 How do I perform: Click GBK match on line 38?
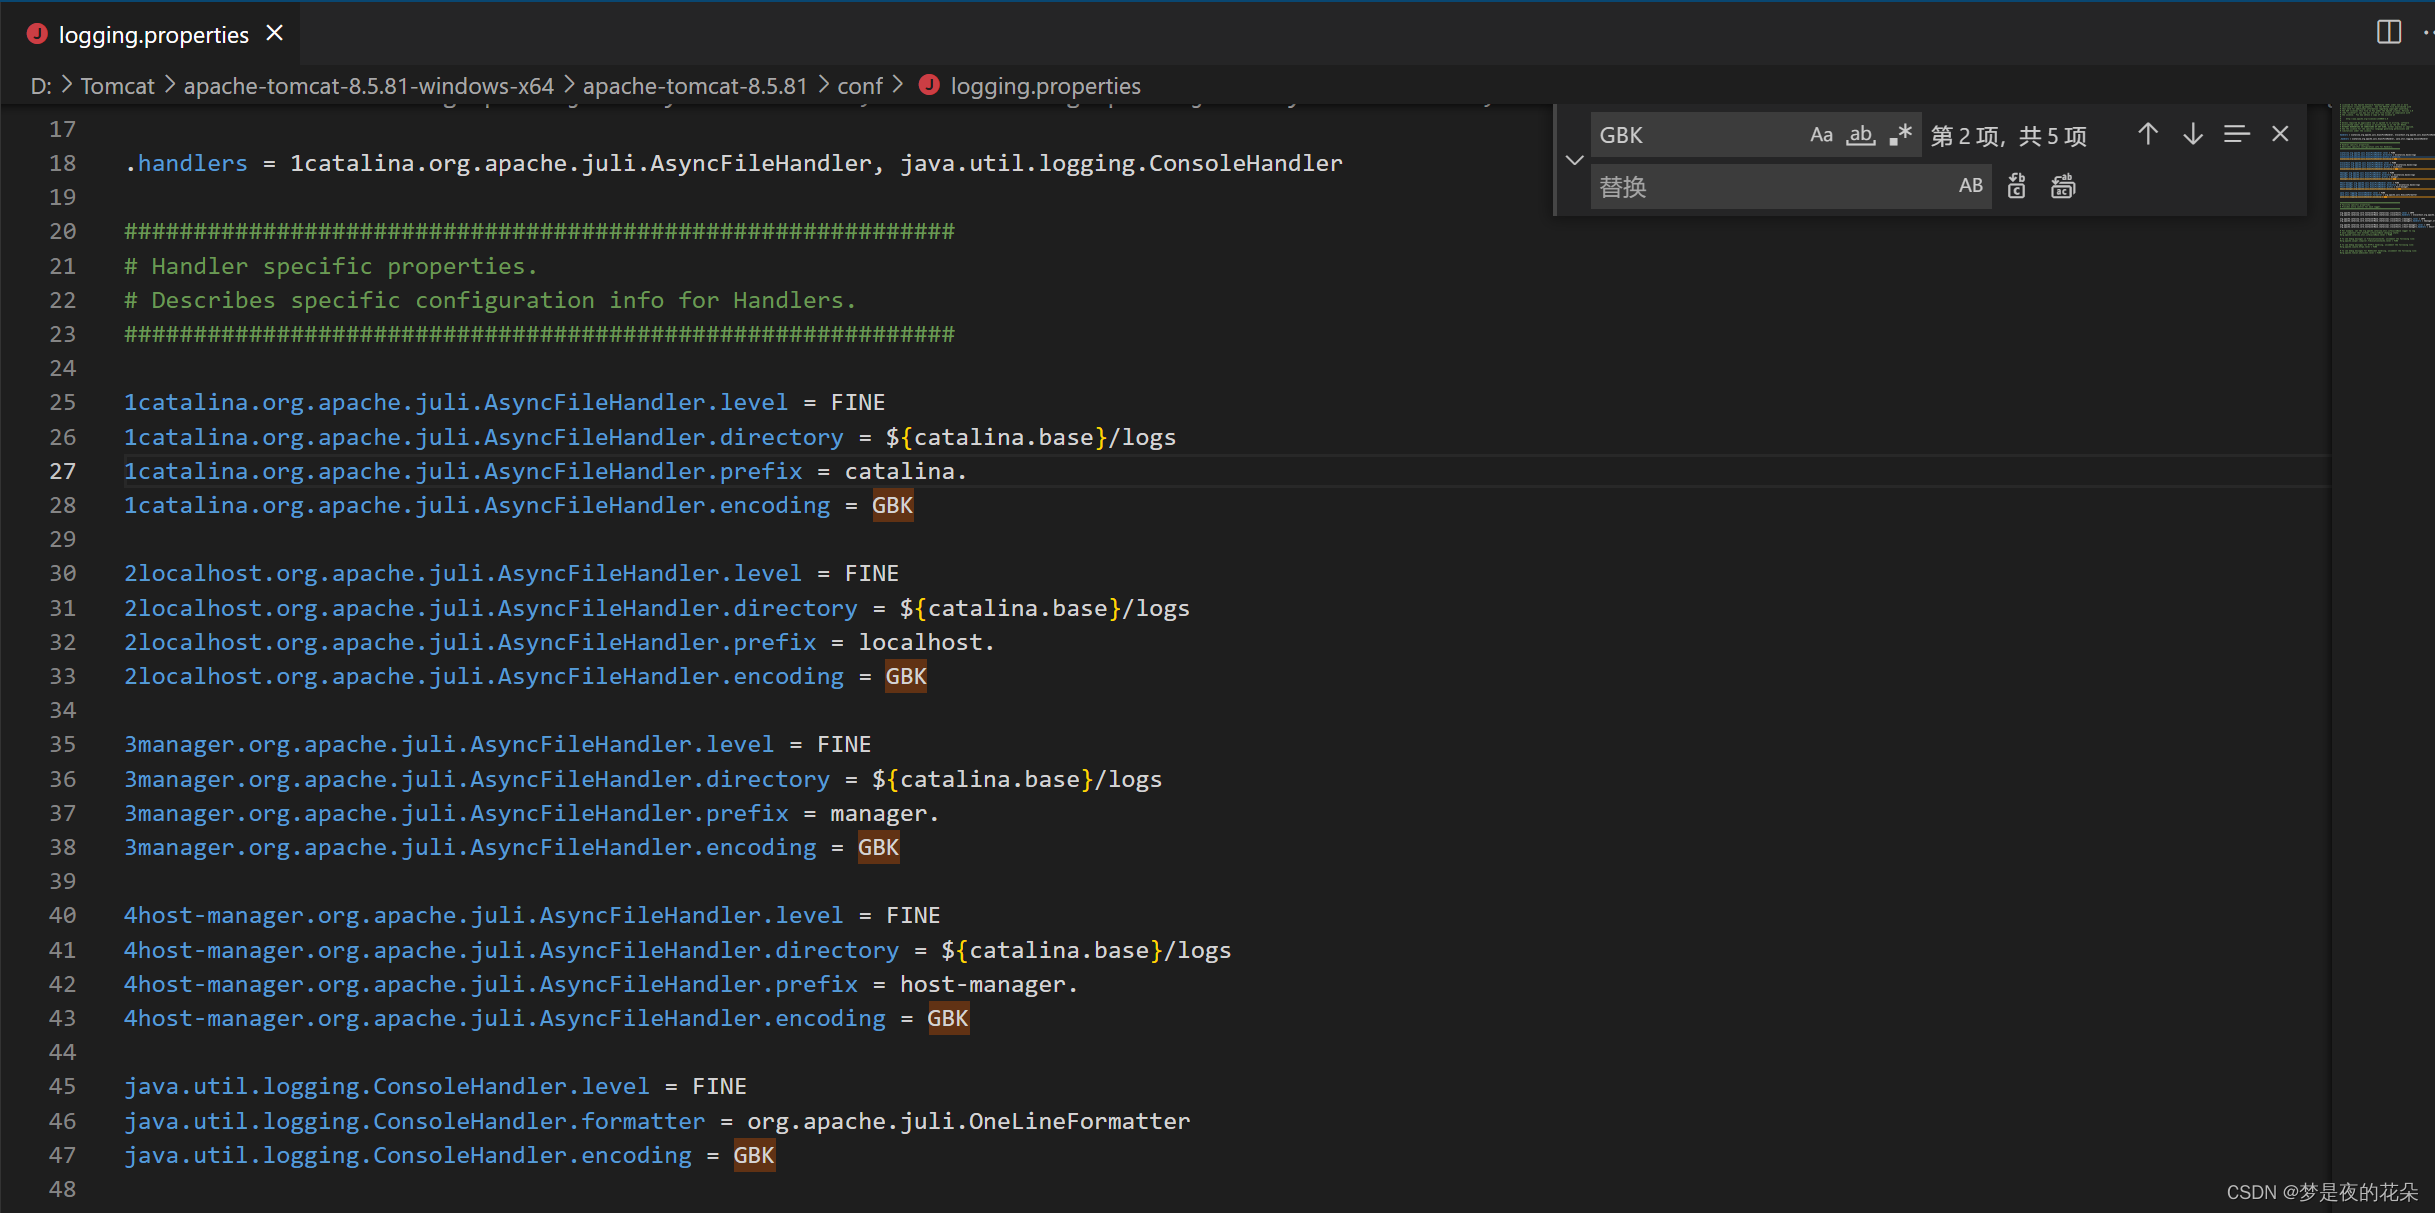pyautogui.click(x=878, y=847)
